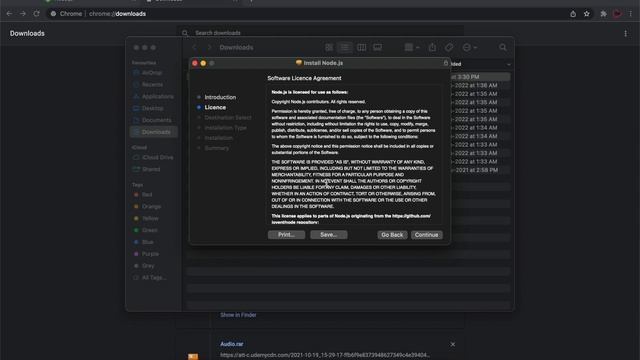The image size is (640, 360).
Task: Open the Chrome profile avatar
Action: 617,14
